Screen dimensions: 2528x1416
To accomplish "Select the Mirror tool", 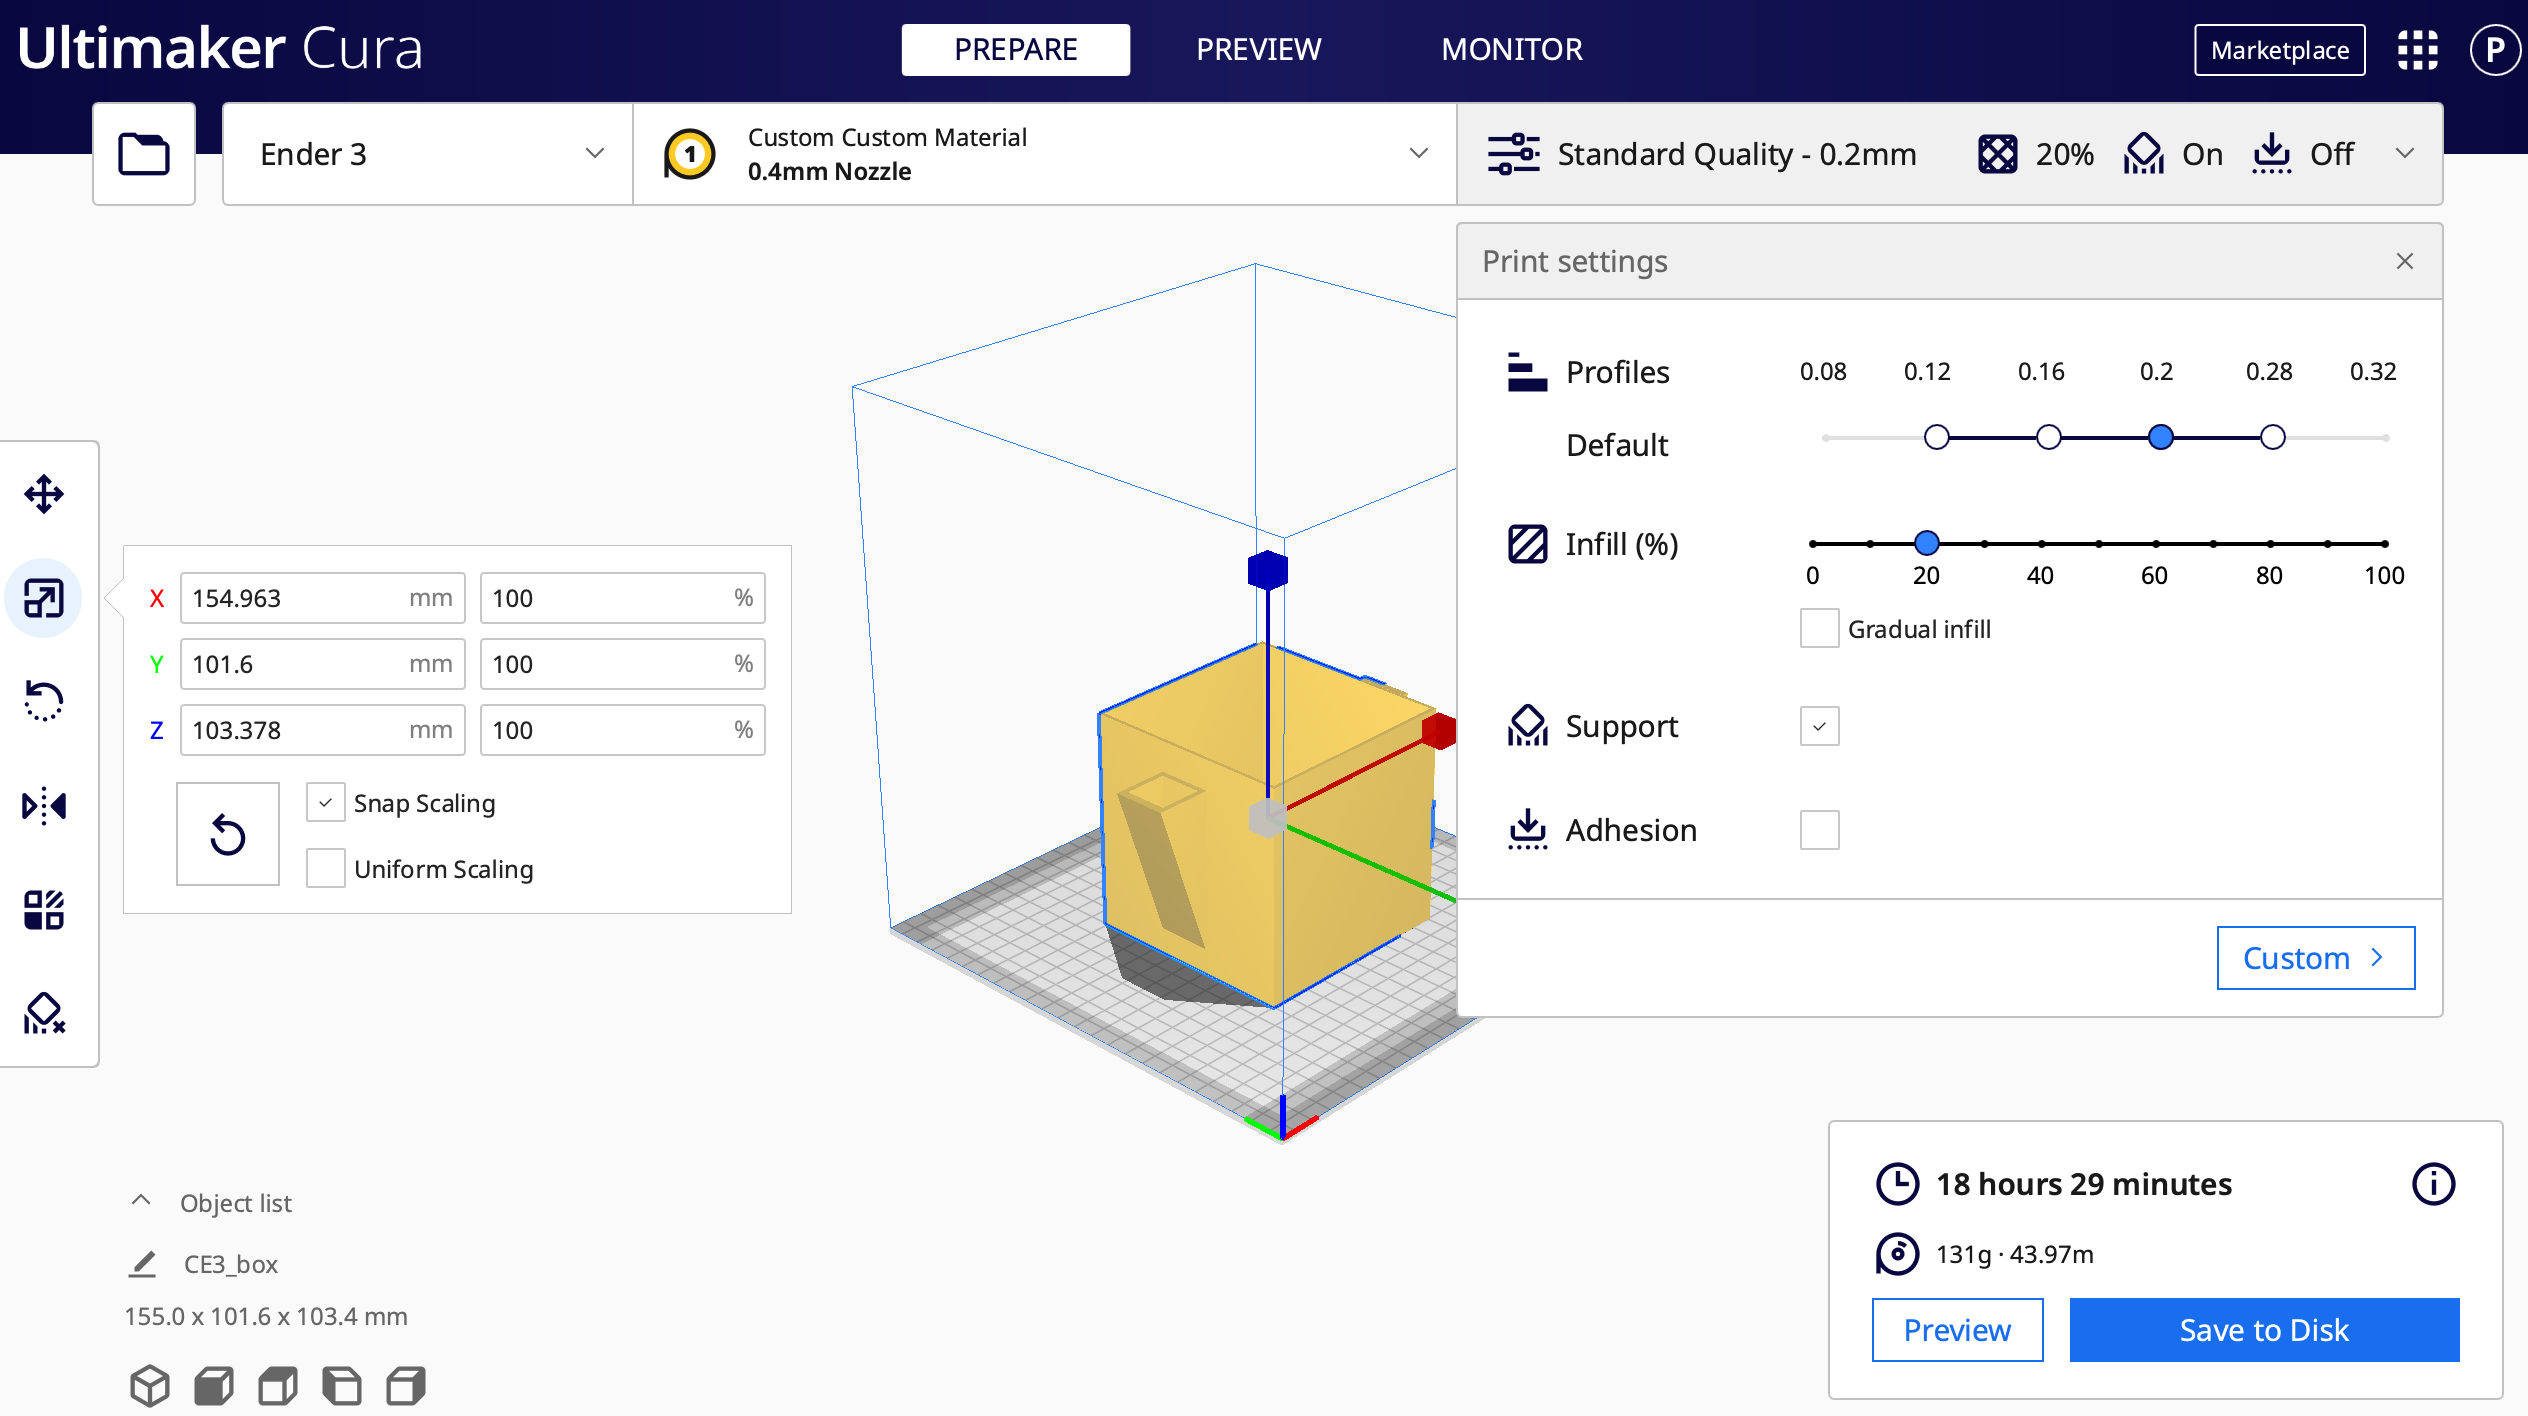I will pyautogui.click(x=44, y=805).
